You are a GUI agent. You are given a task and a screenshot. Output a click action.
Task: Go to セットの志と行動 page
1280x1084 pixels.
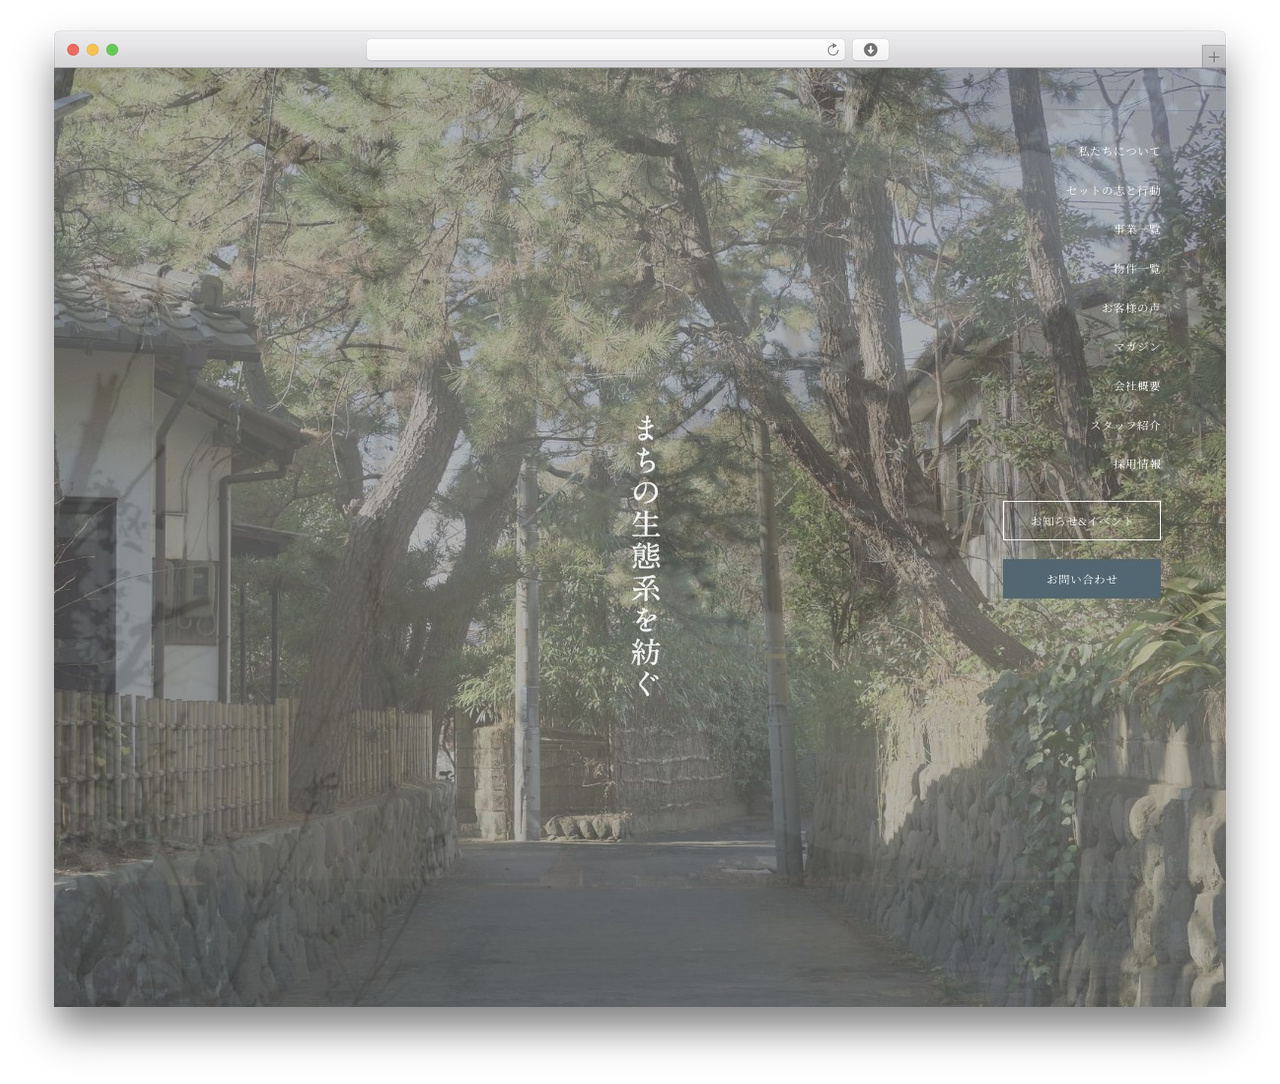[1113, 190]
